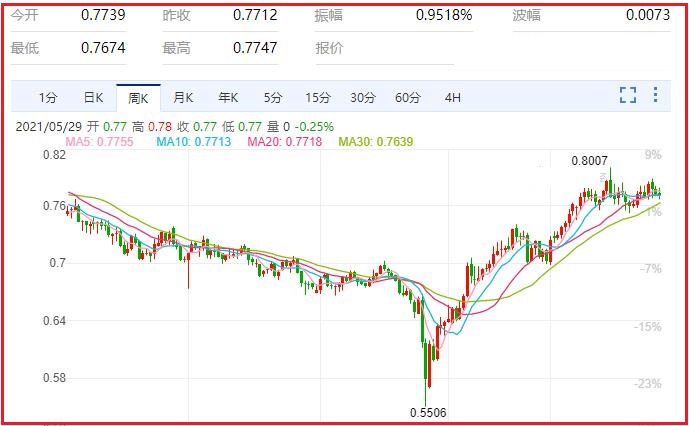Screen dimensions: 689x426
Task: Select the 30分 interval tab
Action: pyautogui.click(x=363, y=98)
